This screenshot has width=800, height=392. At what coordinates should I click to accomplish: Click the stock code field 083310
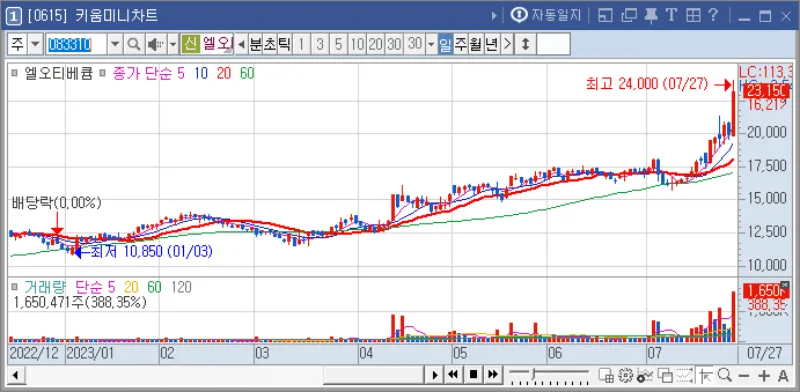76,44
